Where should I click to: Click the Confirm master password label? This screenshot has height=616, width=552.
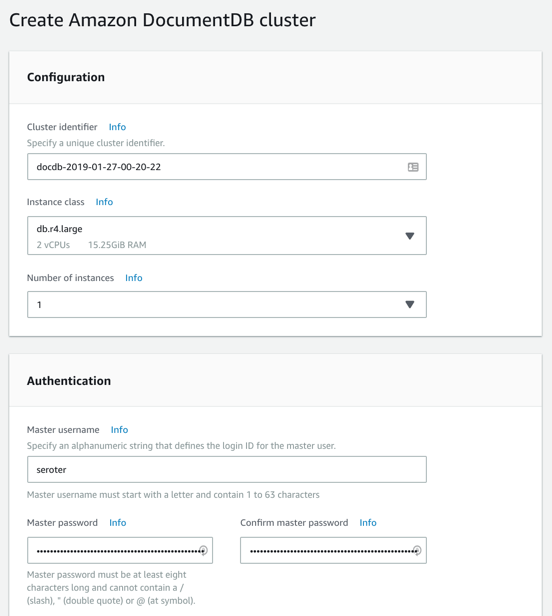click(x=294, y=523)
